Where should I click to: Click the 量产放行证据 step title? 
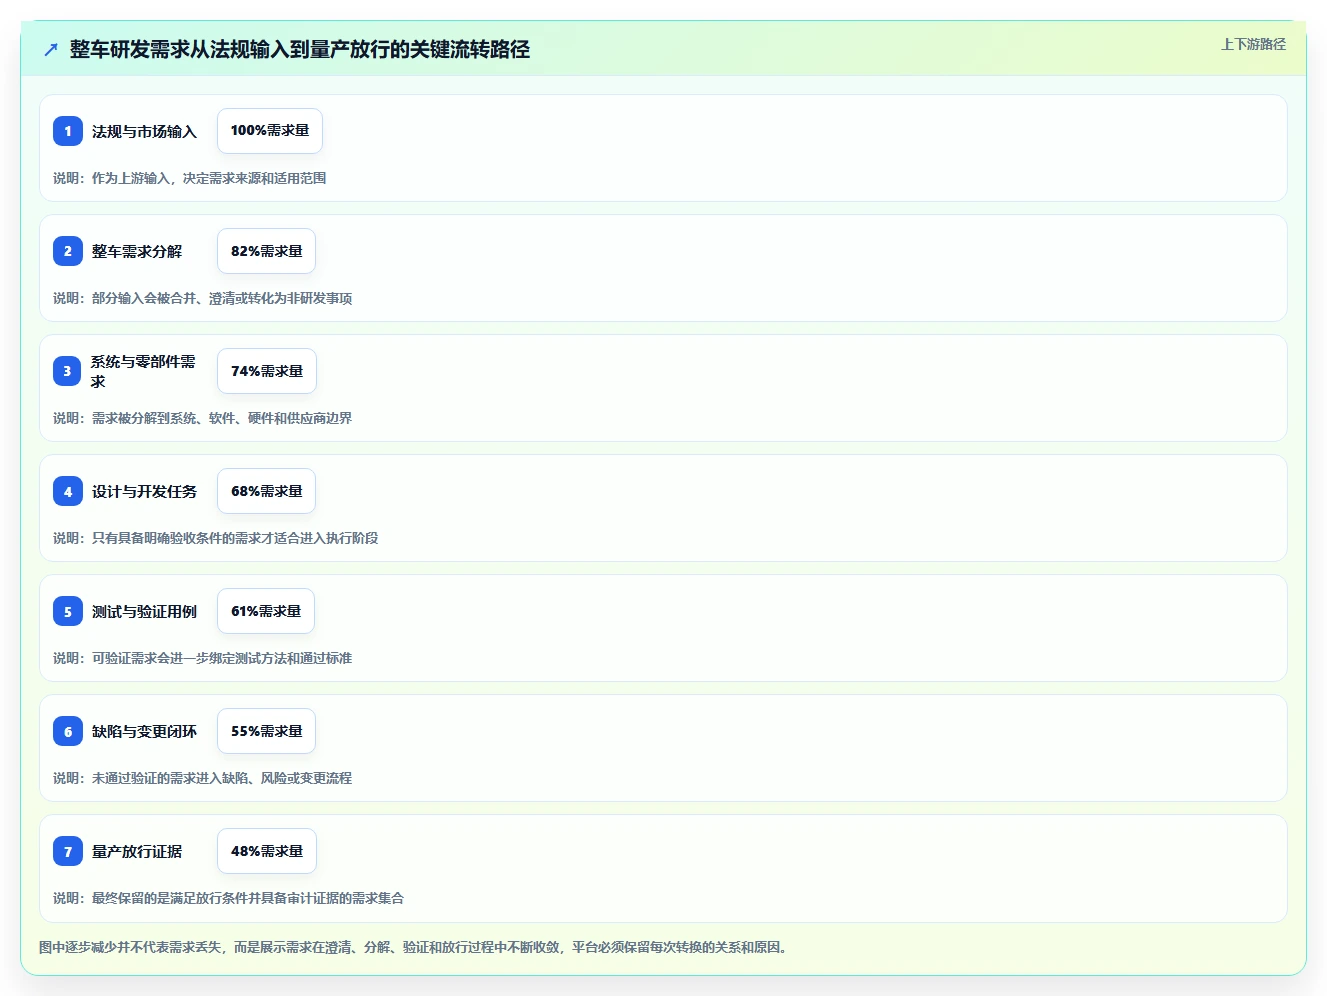[137, 851]
